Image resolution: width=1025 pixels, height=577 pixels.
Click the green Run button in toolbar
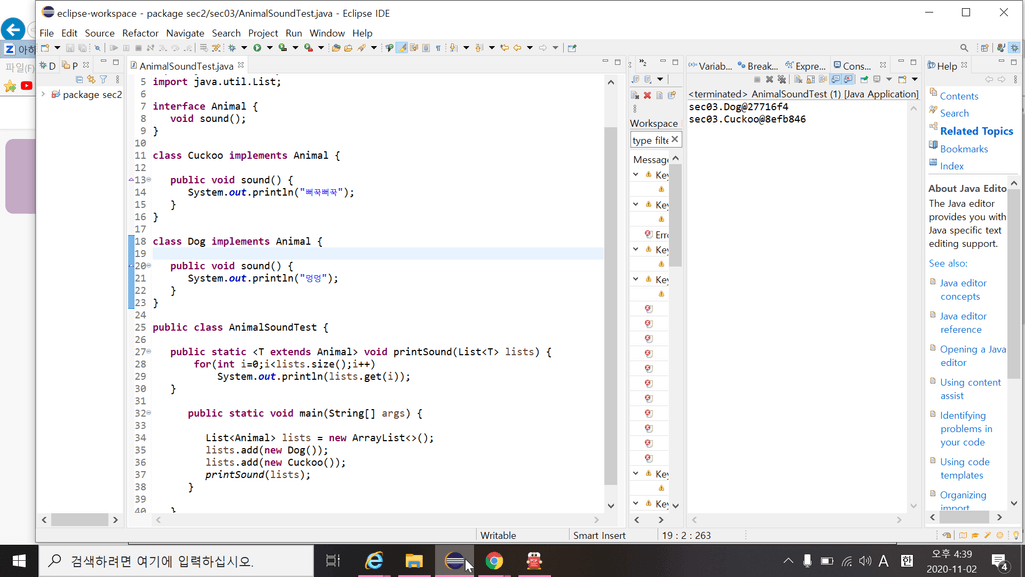pos(257,48)
